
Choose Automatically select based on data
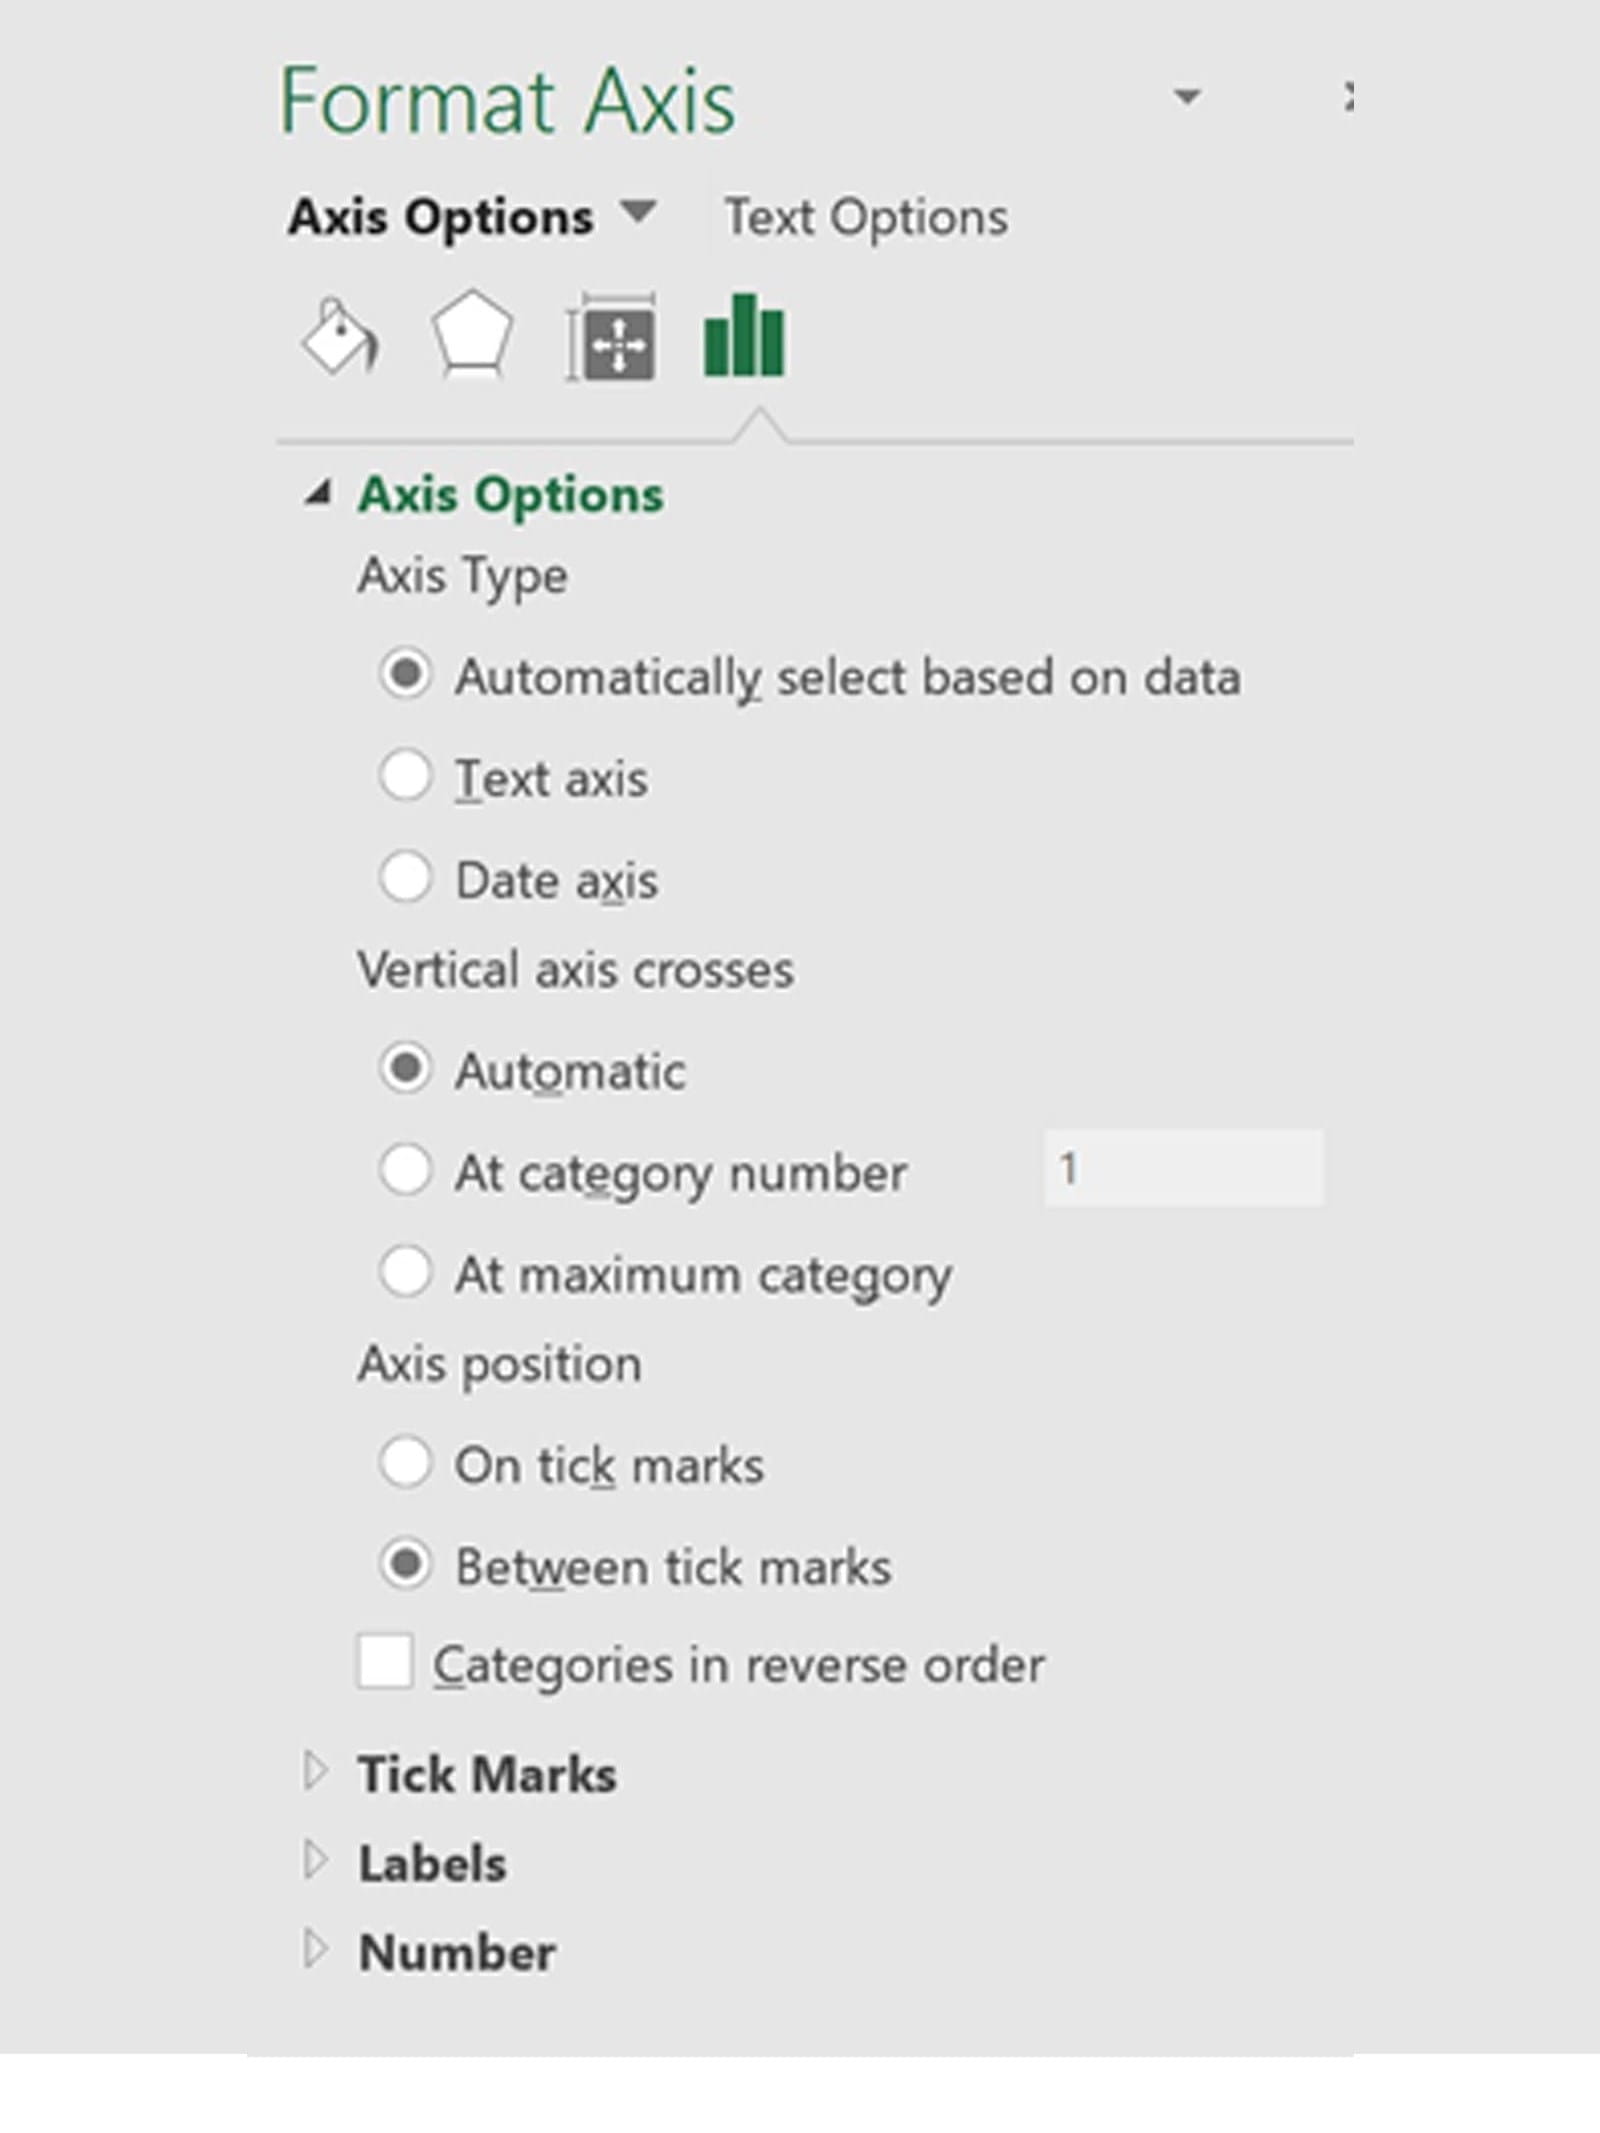coord(405,675)
